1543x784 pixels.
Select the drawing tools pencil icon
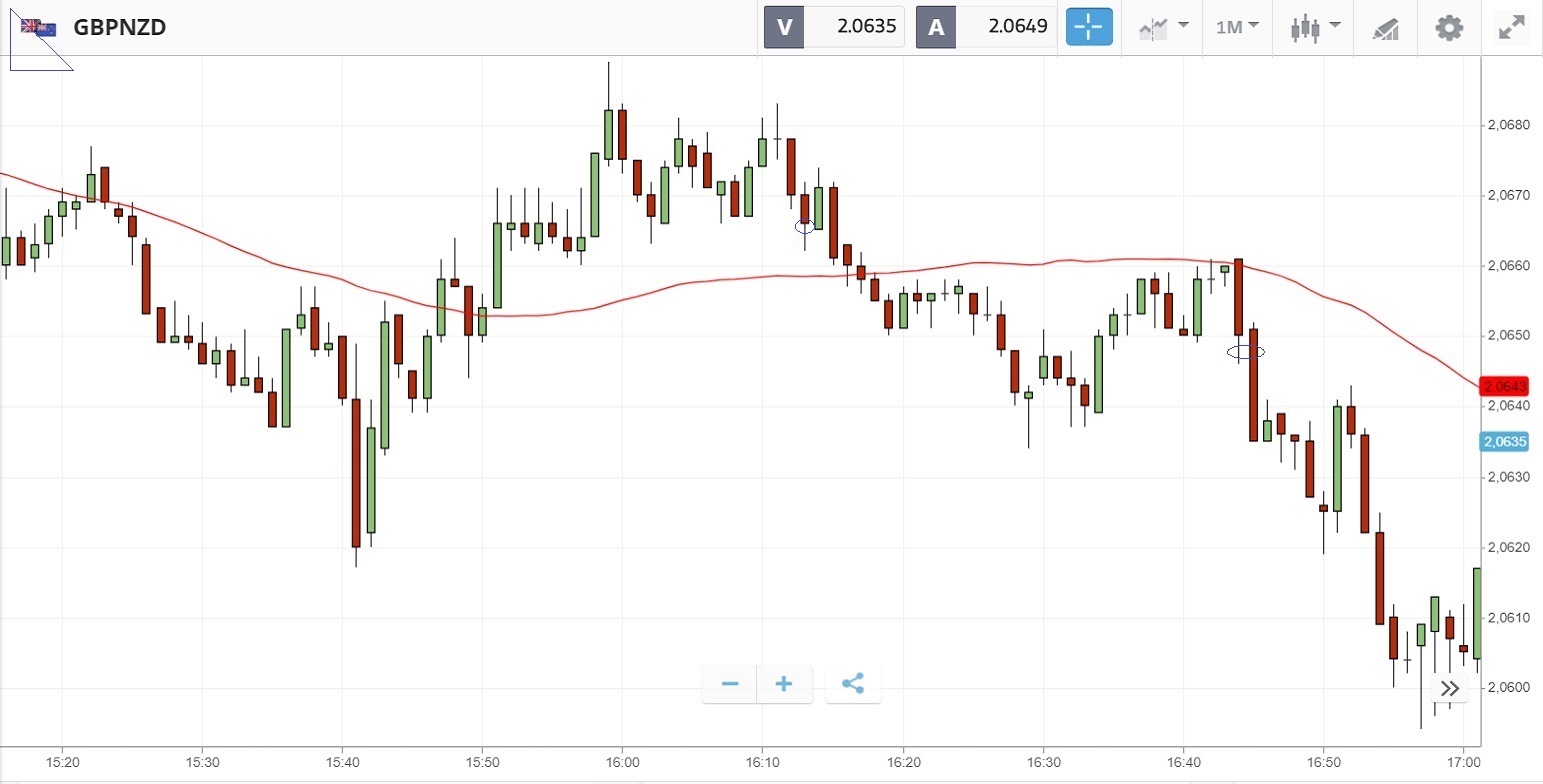tap(1385, 28)
